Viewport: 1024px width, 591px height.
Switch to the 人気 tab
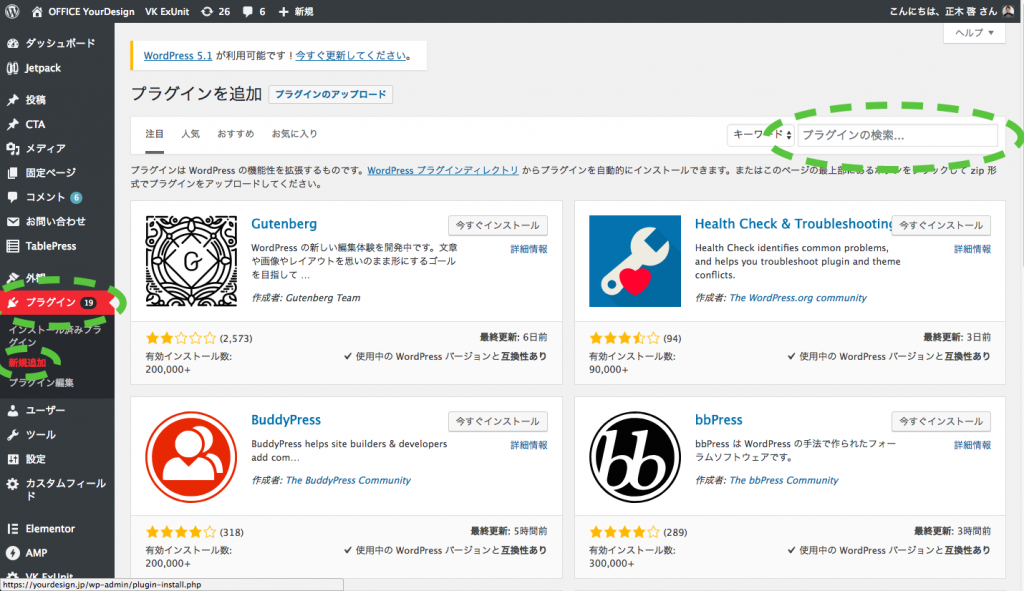190,134
